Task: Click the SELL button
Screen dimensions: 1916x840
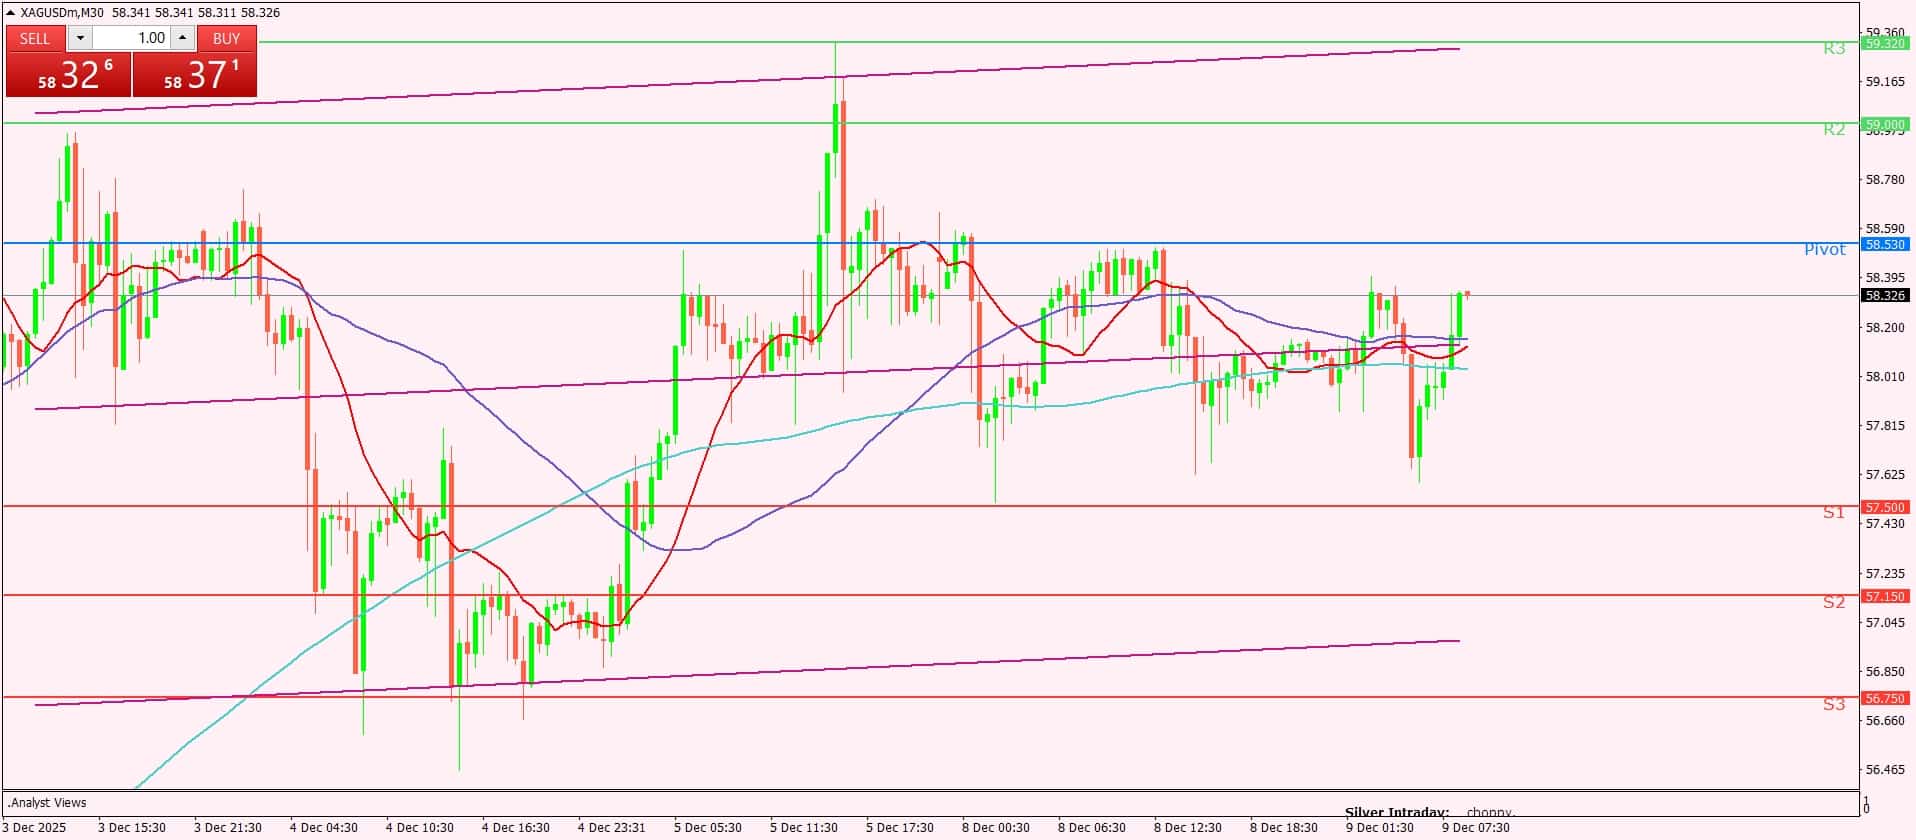Action: click(35, 38)
